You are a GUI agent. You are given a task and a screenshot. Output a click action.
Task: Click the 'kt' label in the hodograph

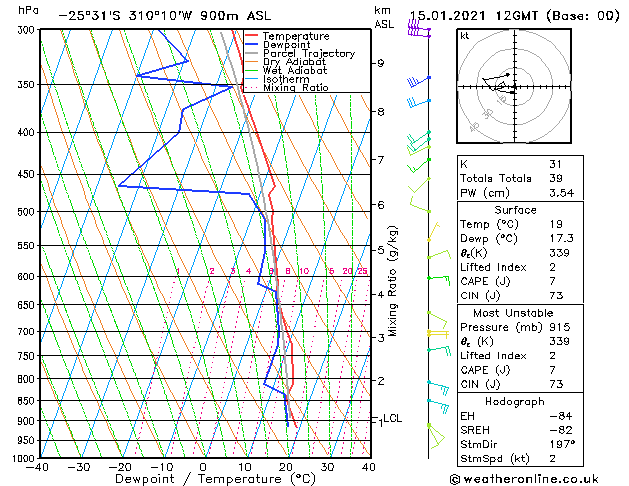pos(465,36)
